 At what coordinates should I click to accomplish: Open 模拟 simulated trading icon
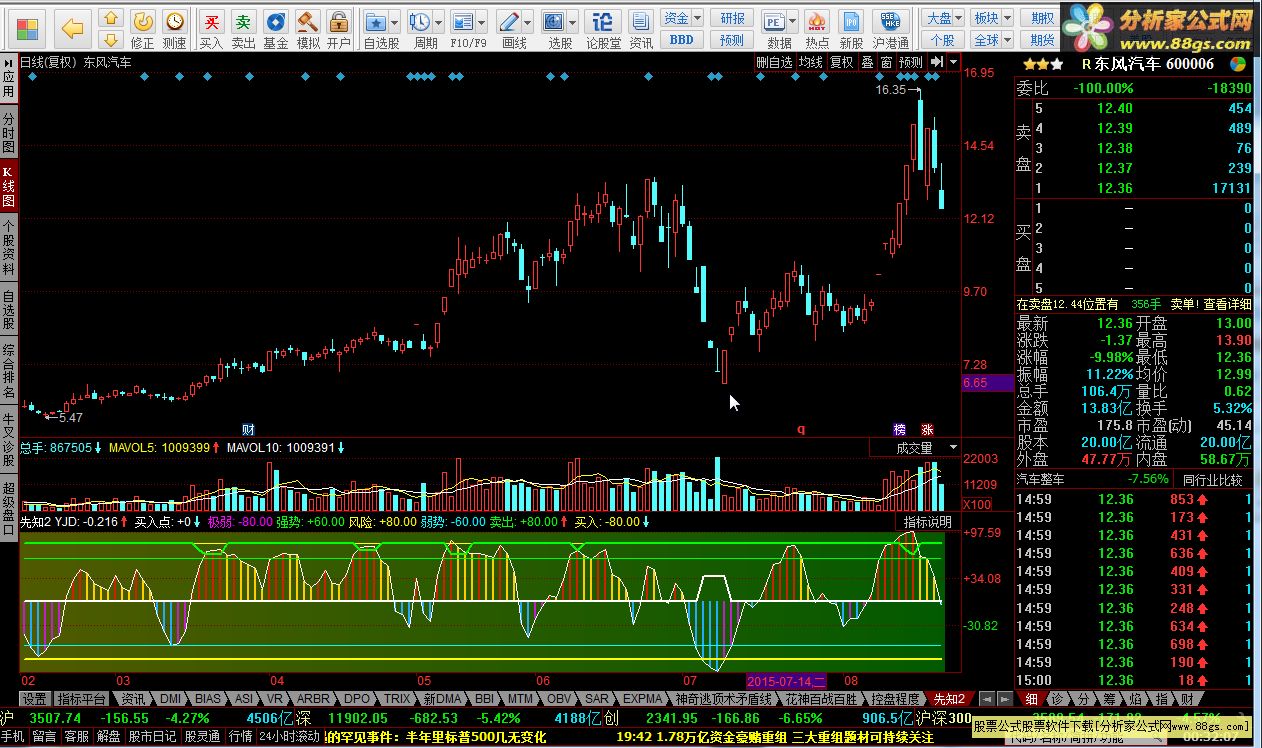[307, 28]
